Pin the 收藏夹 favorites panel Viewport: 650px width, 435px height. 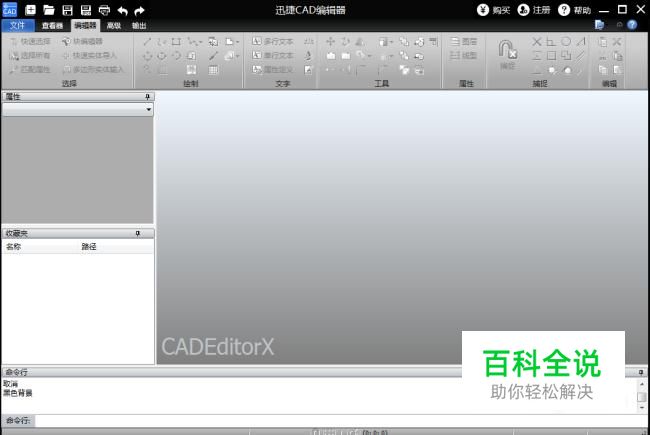click(x=138, y=233)
